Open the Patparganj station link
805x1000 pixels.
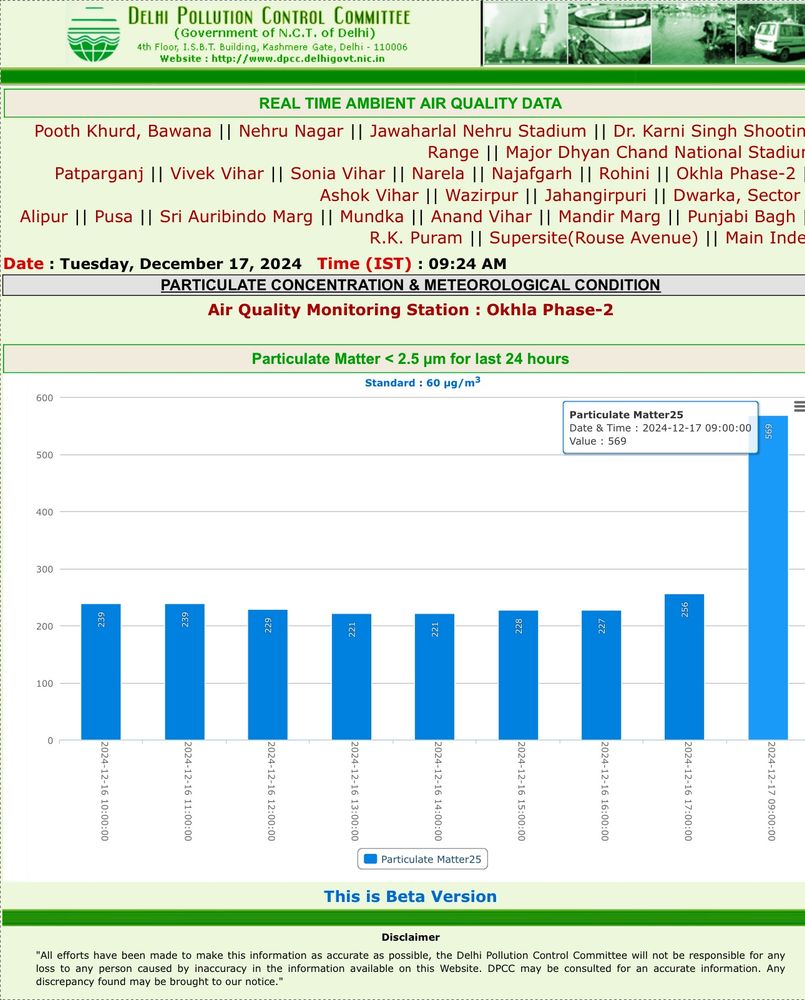99,173
